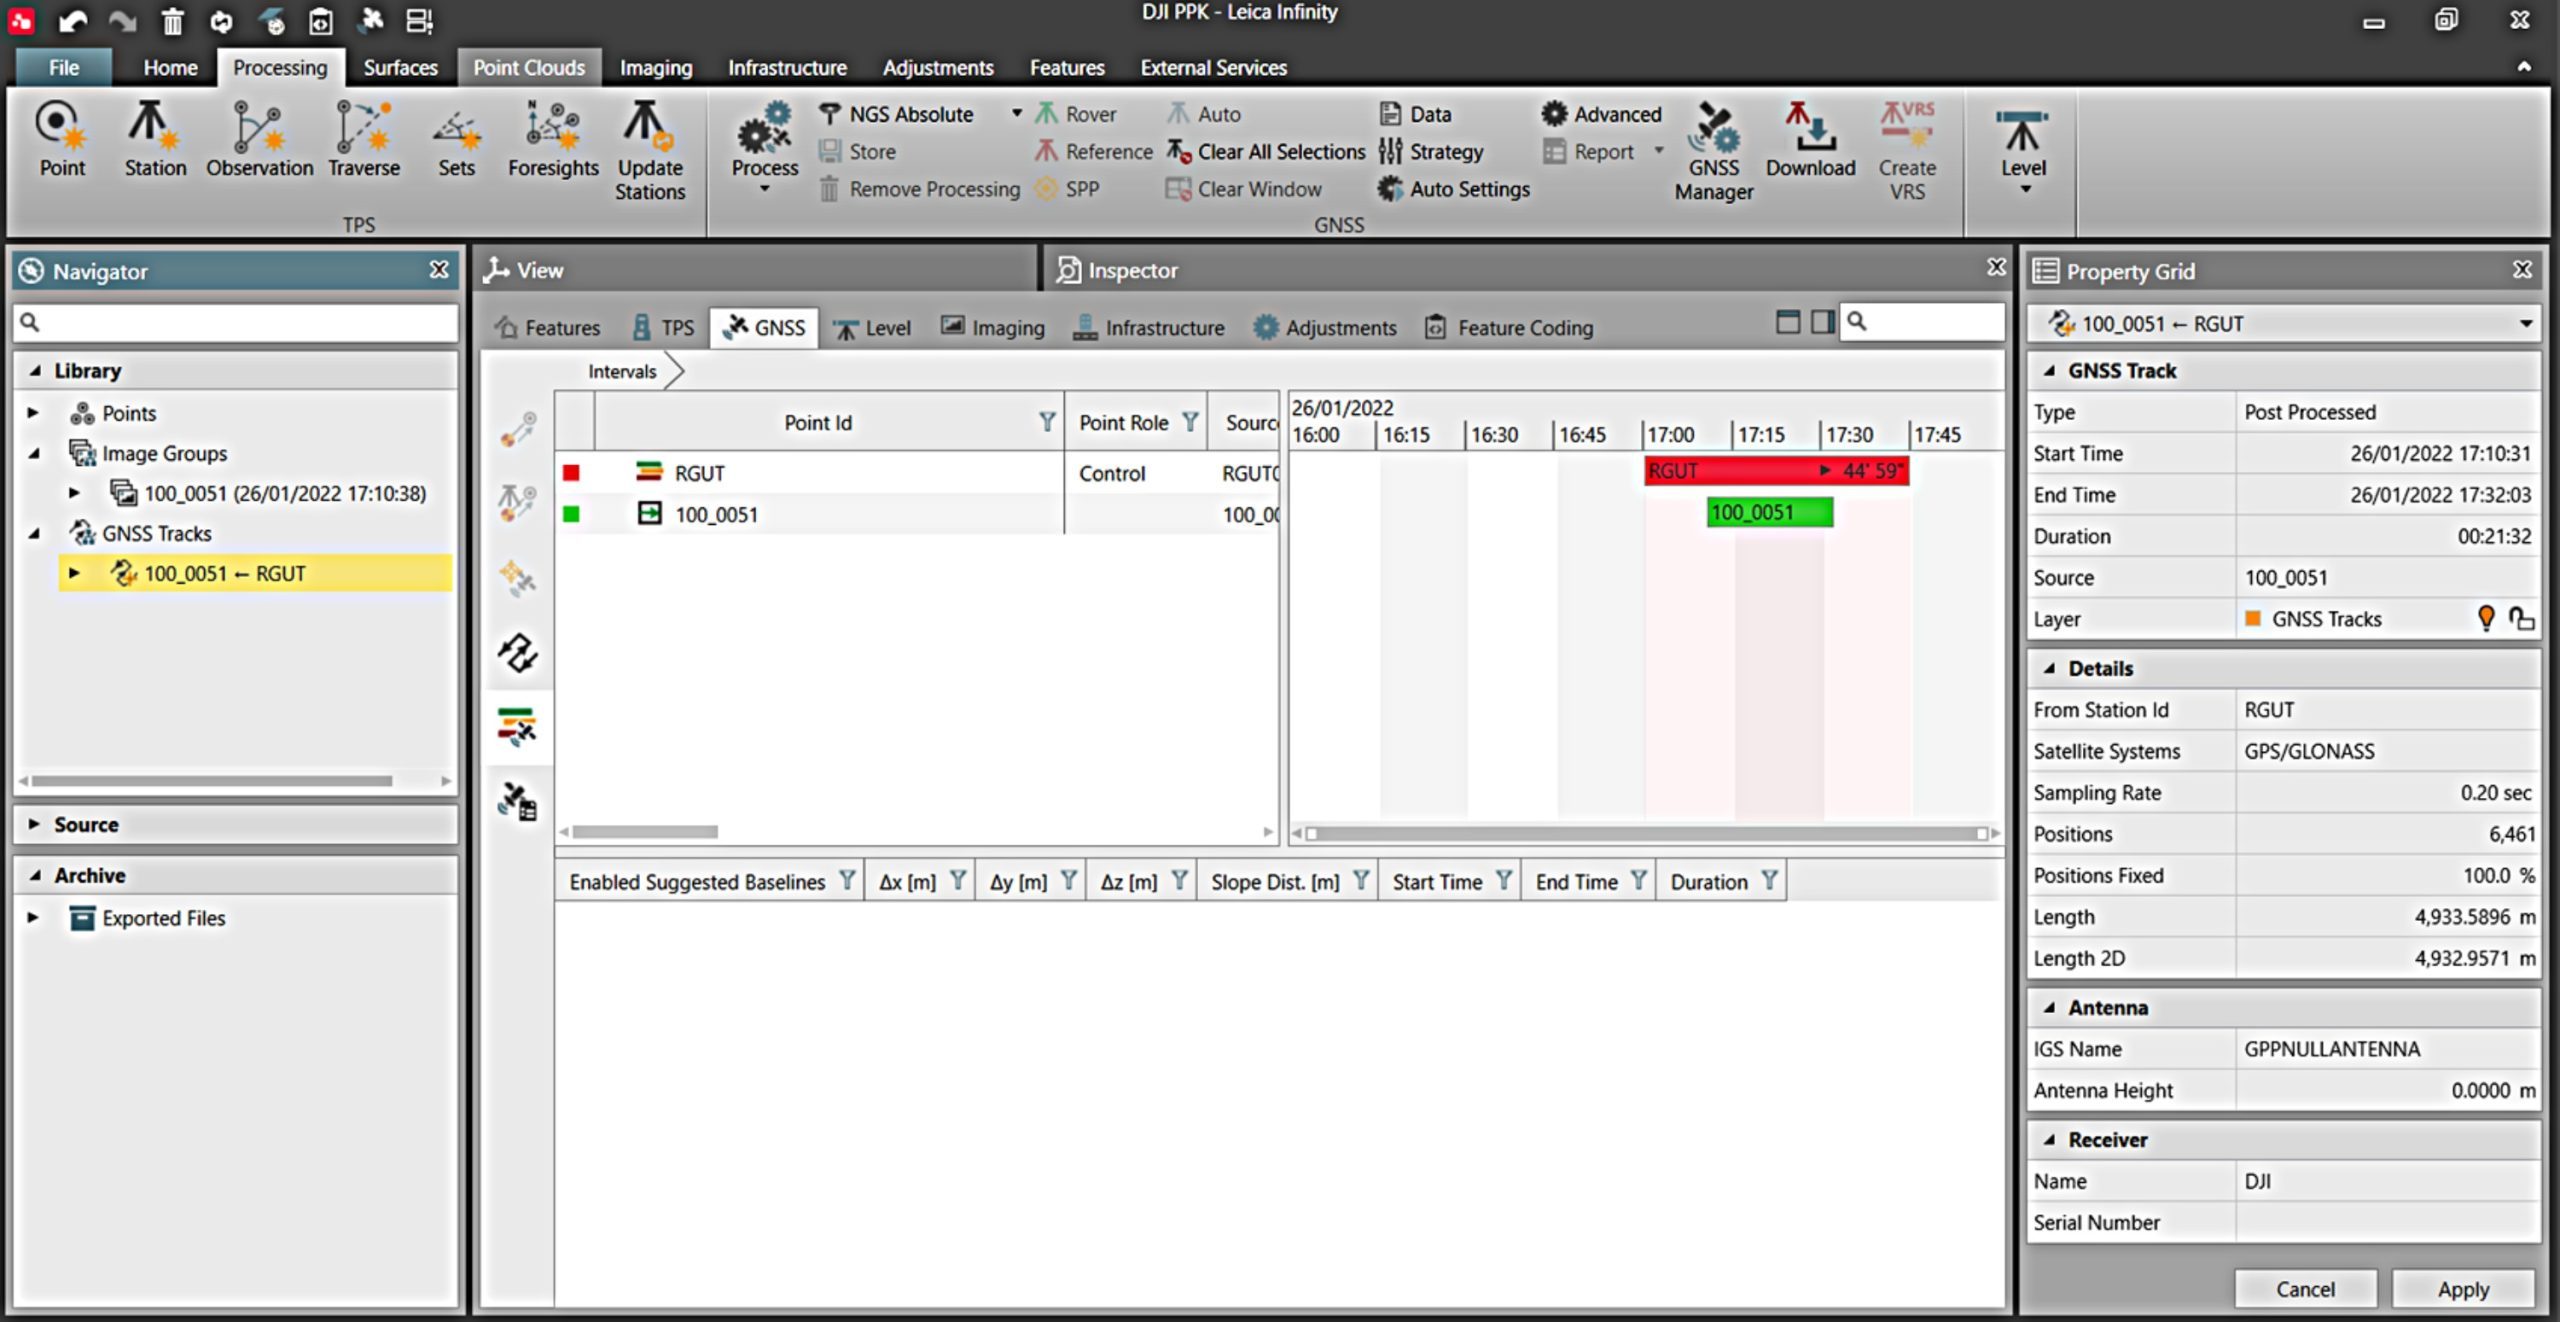Open the Level tab in the Inspector
Image resolution: width=2560 pixels, height=1322 pixels.
(x=872, y=328)
